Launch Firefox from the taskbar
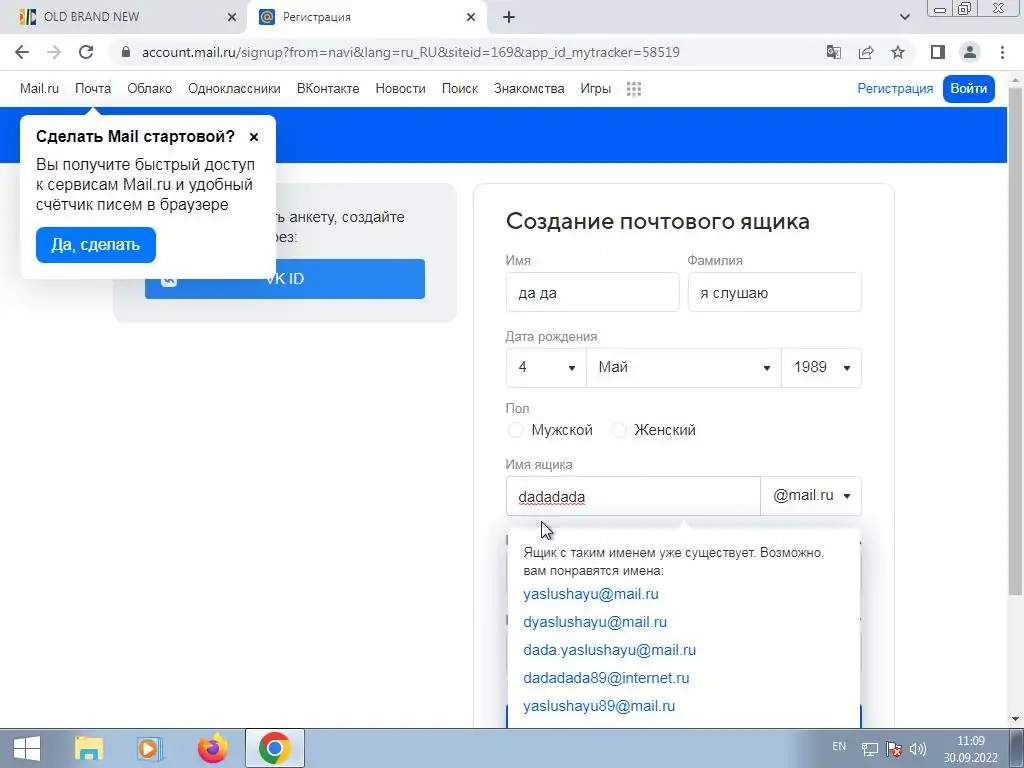Viewport: 1024px width, 768px height. (213, 748)
